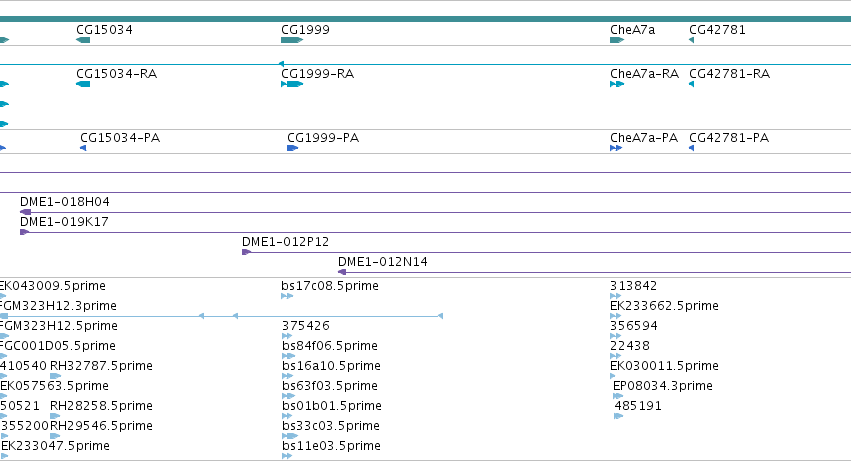Select the bs11e03.5prime EST label
Screen dimensions: 851x461
331,446
